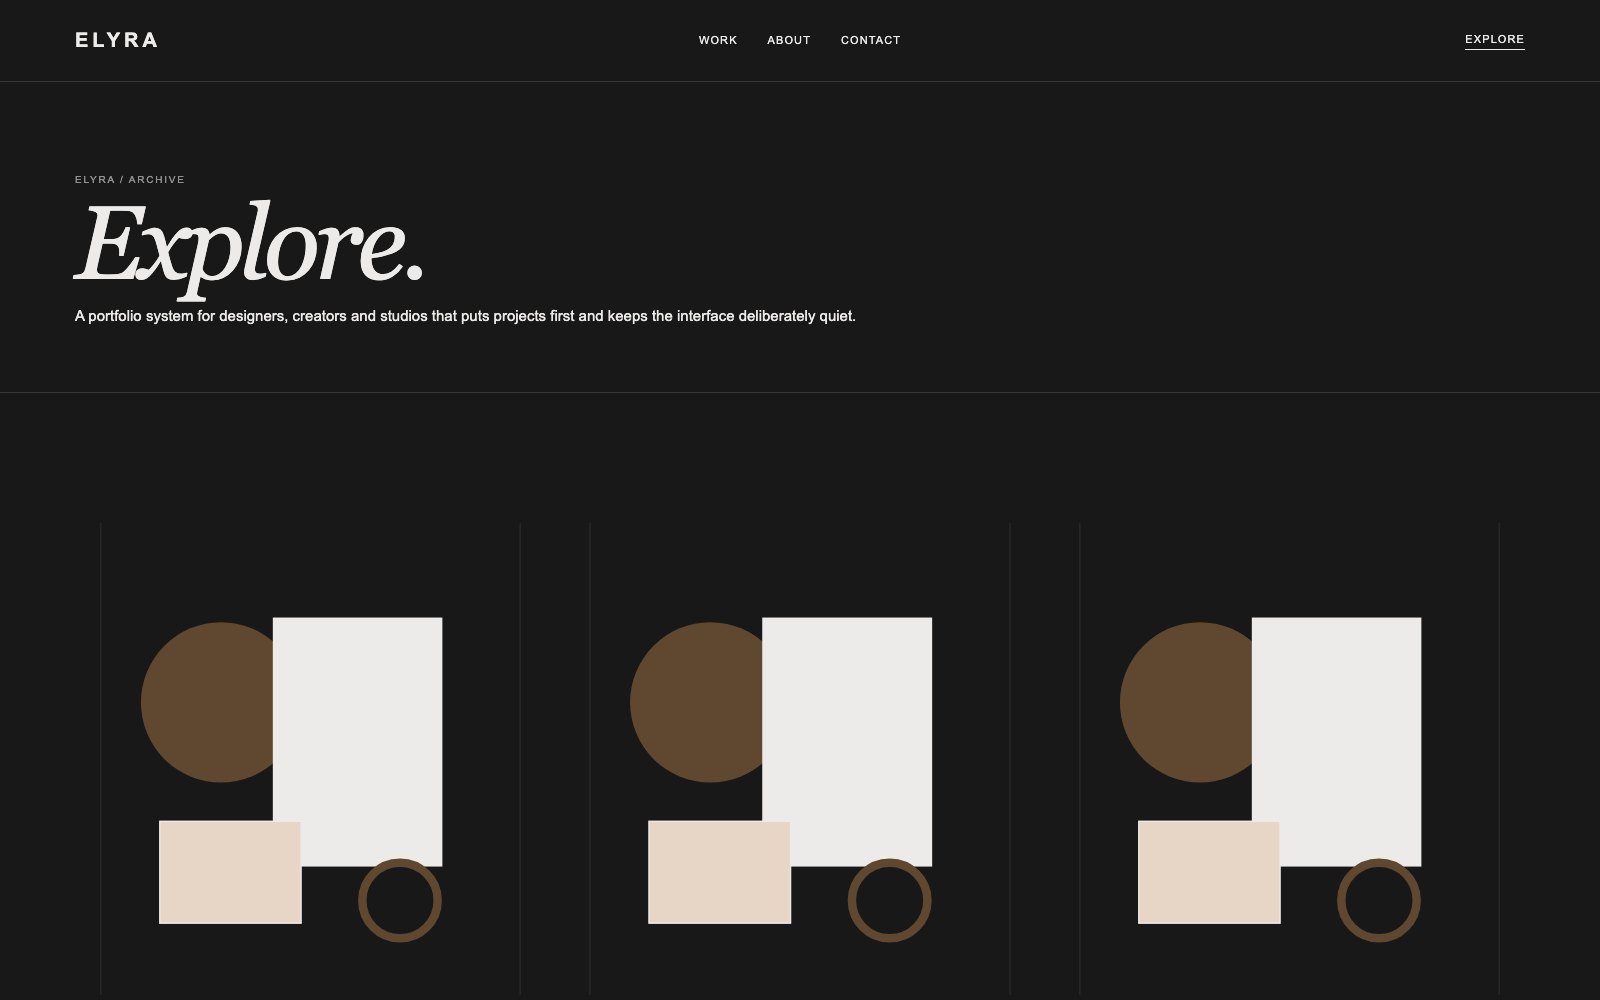Select Contact in the top navigation

871,40
